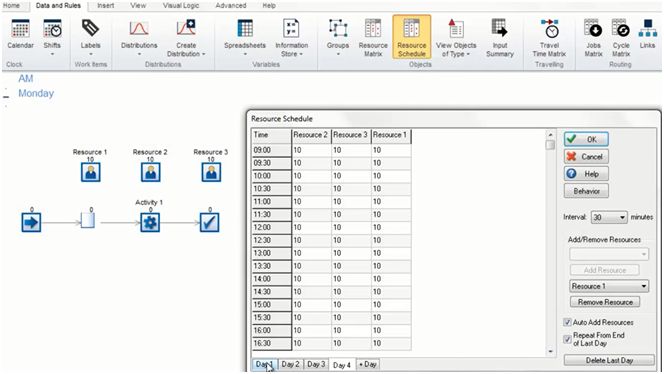Screen dimensions: 664x374
Task: Confirm with the OK button
Action: click(x=586, y=139)
